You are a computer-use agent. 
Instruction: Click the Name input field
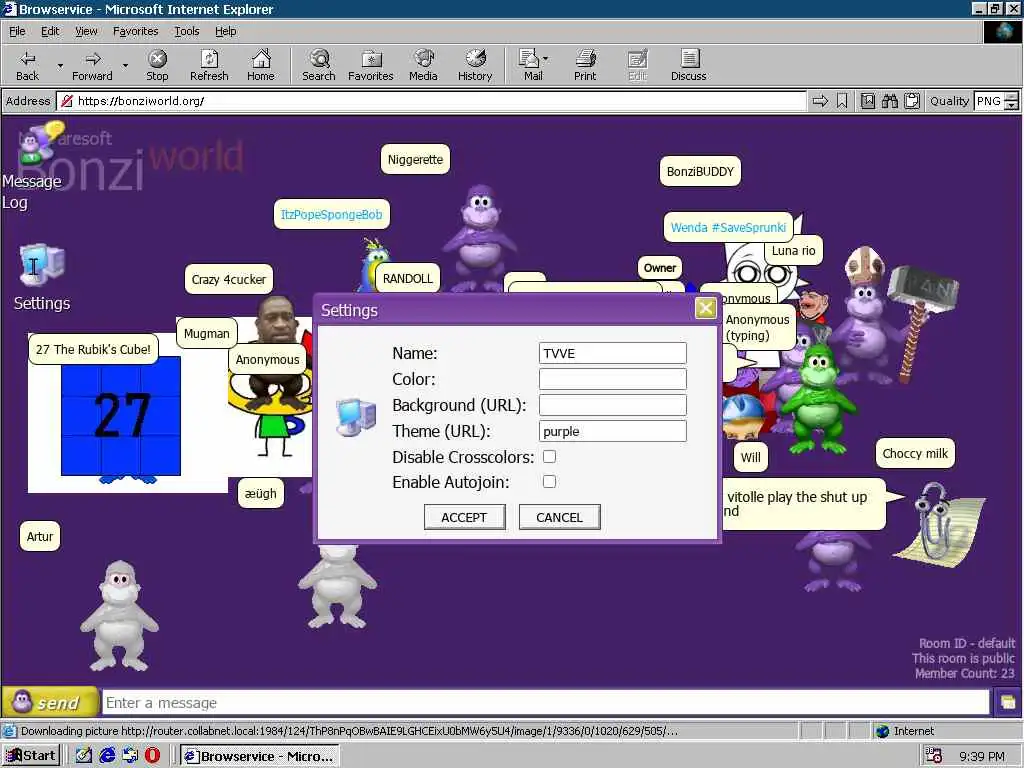(x=613, y=353)
